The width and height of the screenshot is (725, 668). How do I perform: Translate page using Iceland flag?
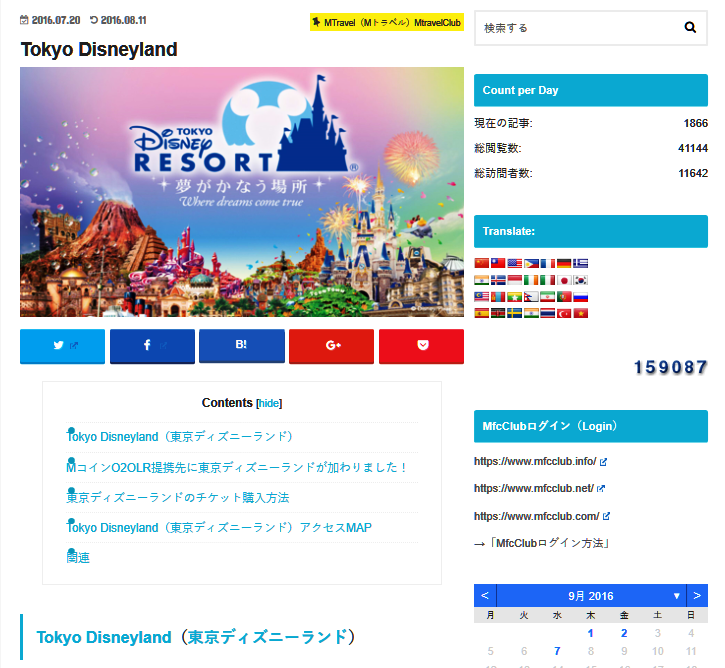pos(498,280)
